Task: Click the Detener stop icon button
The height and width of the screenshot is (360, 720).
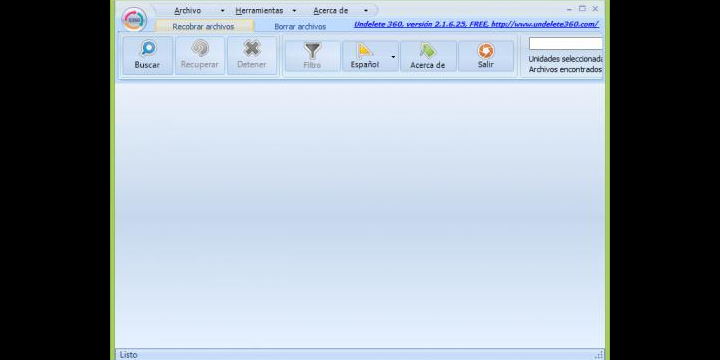Action: click(x=252, y=56)
